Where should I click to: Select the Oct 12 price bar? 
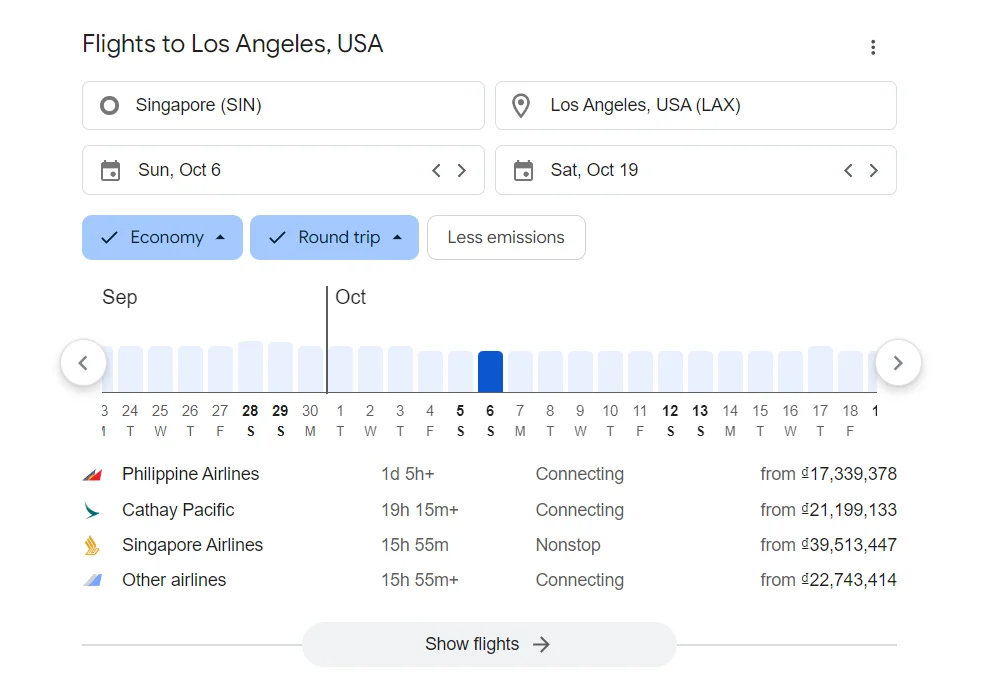[670, 372]
